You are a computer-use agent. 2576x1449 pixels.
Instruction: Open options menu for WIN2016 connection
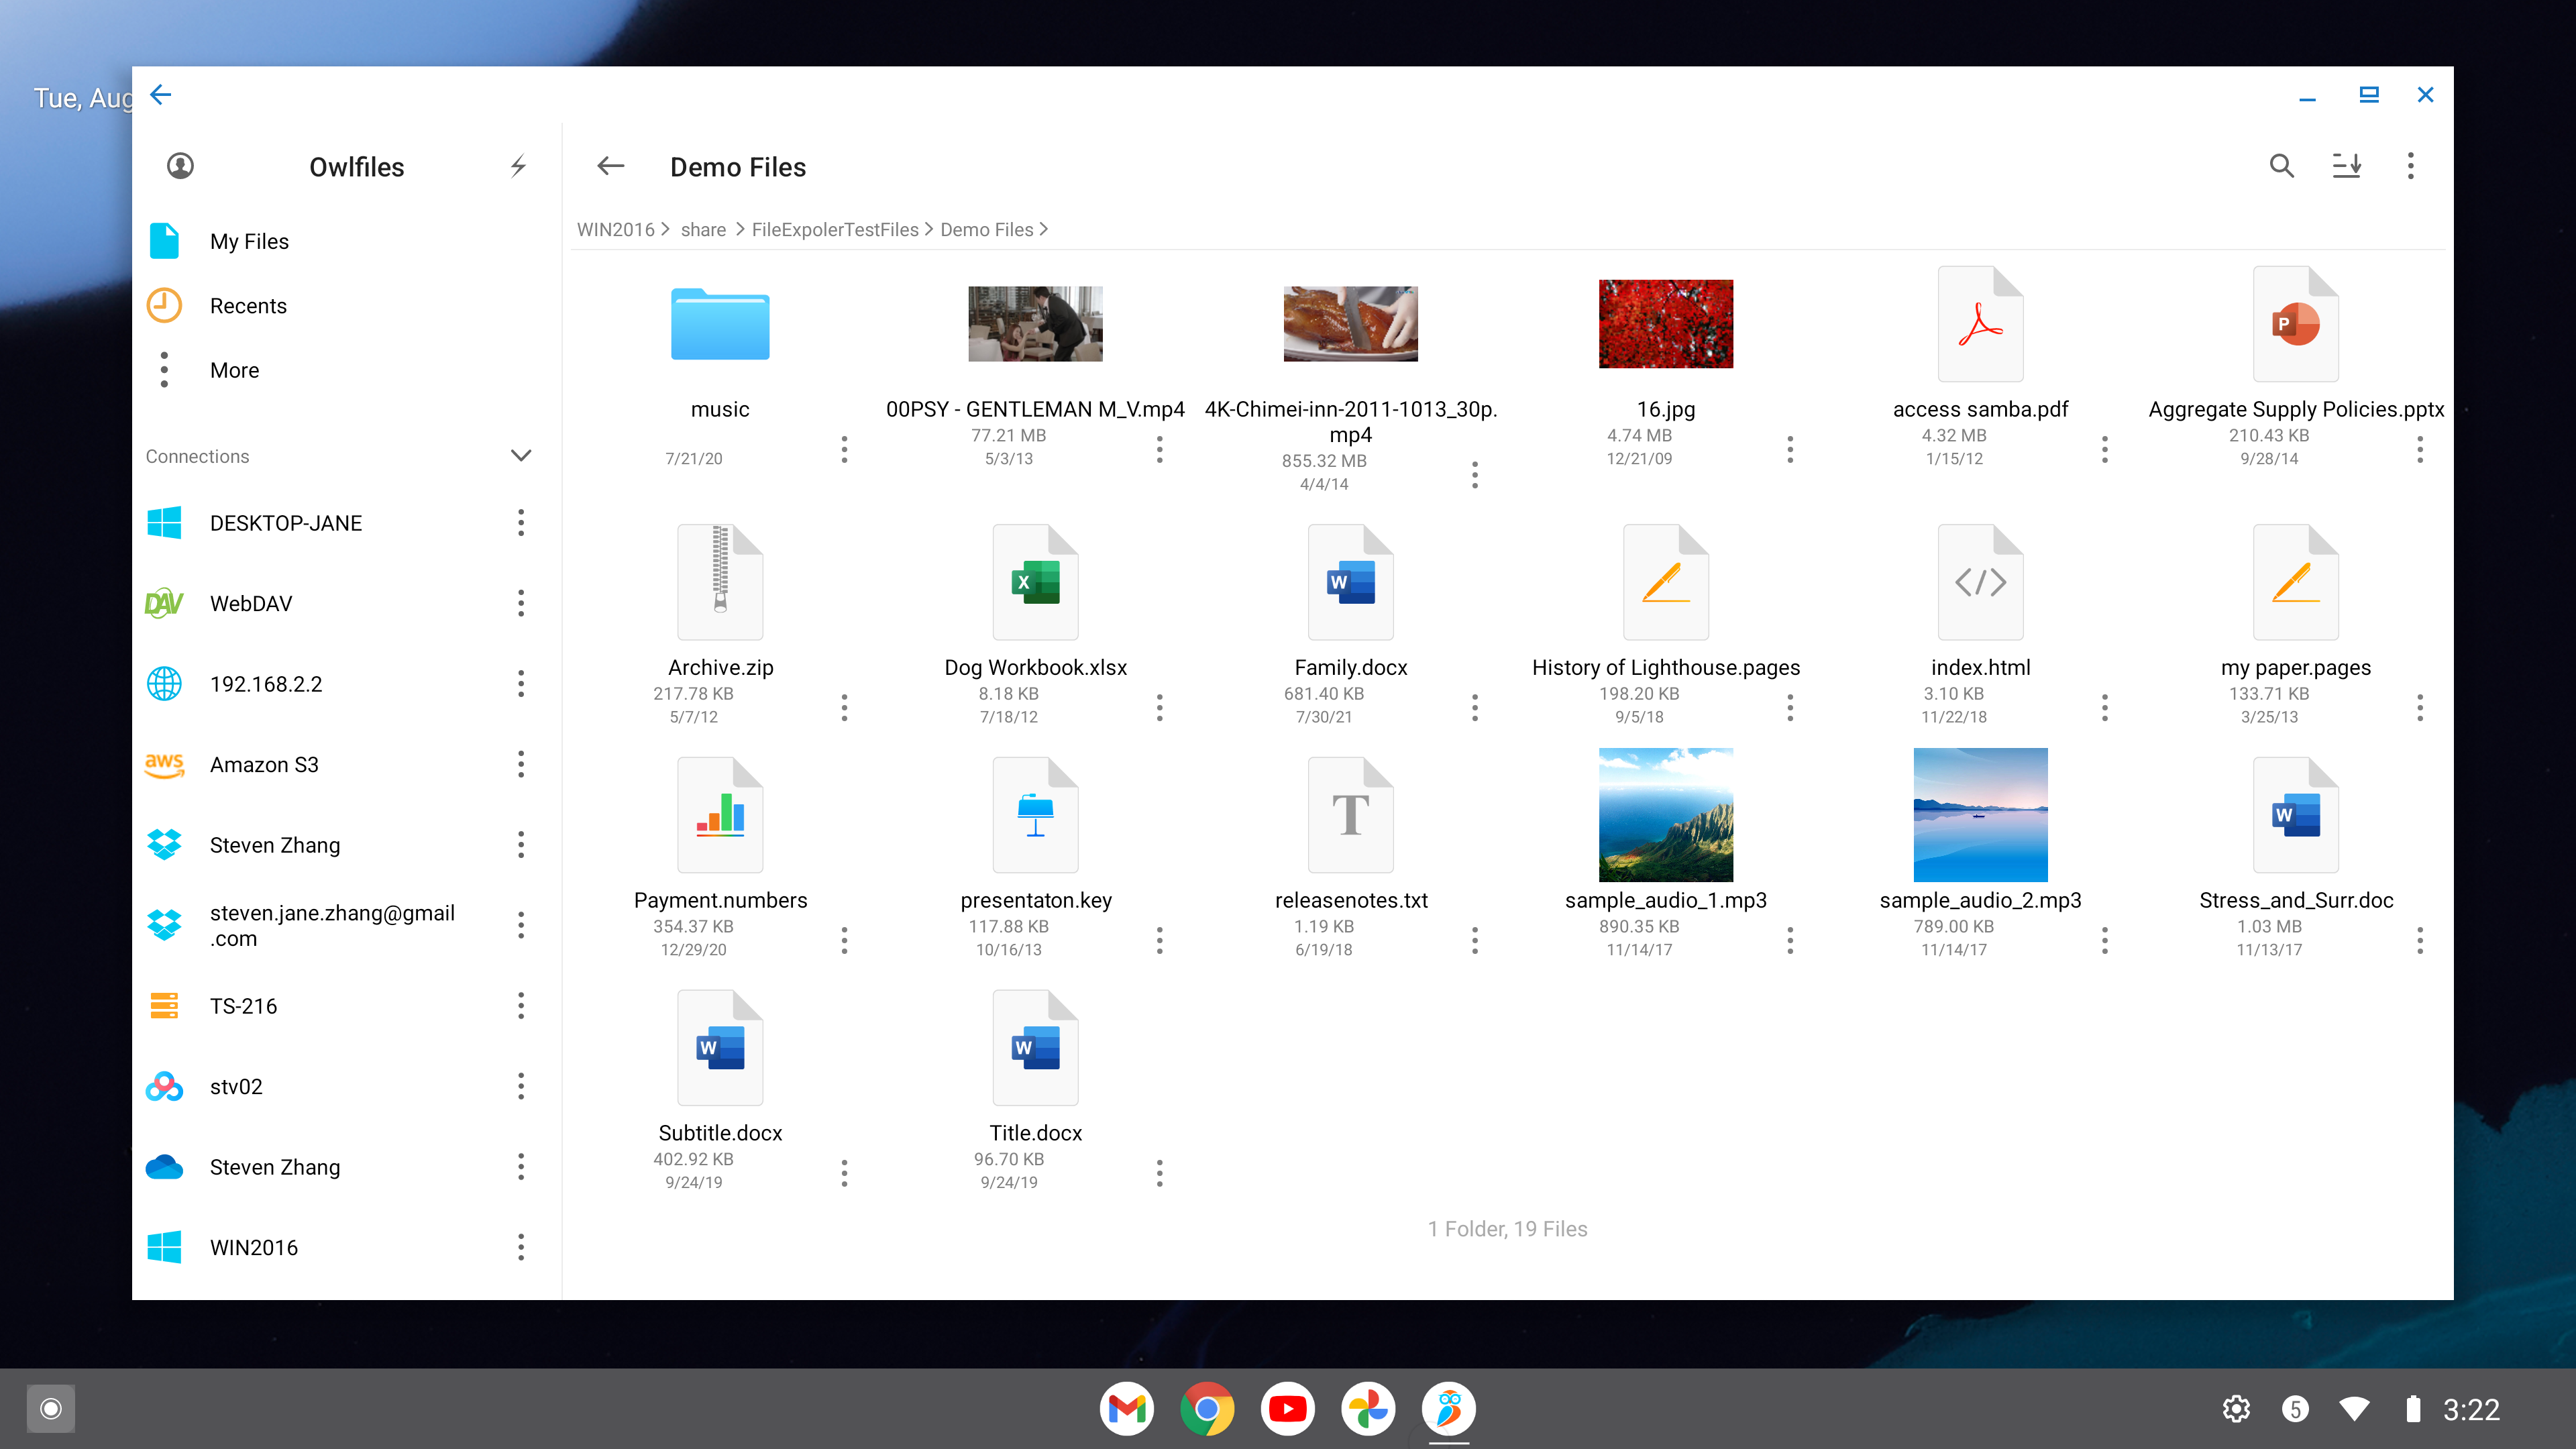pyautogui.click(x=520, y=1247)
